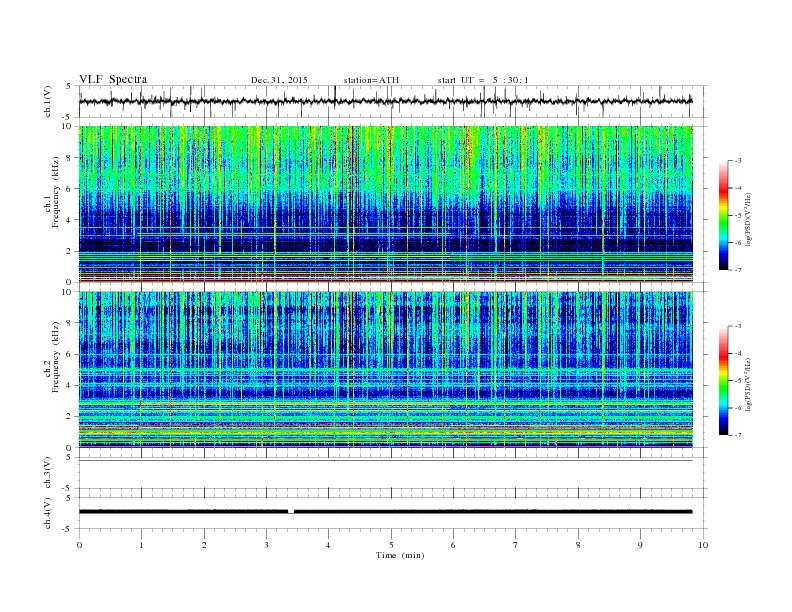792x612 pixels.
Task: Click the date 'Dec. 31, 2015'
Action: [279, 80]
